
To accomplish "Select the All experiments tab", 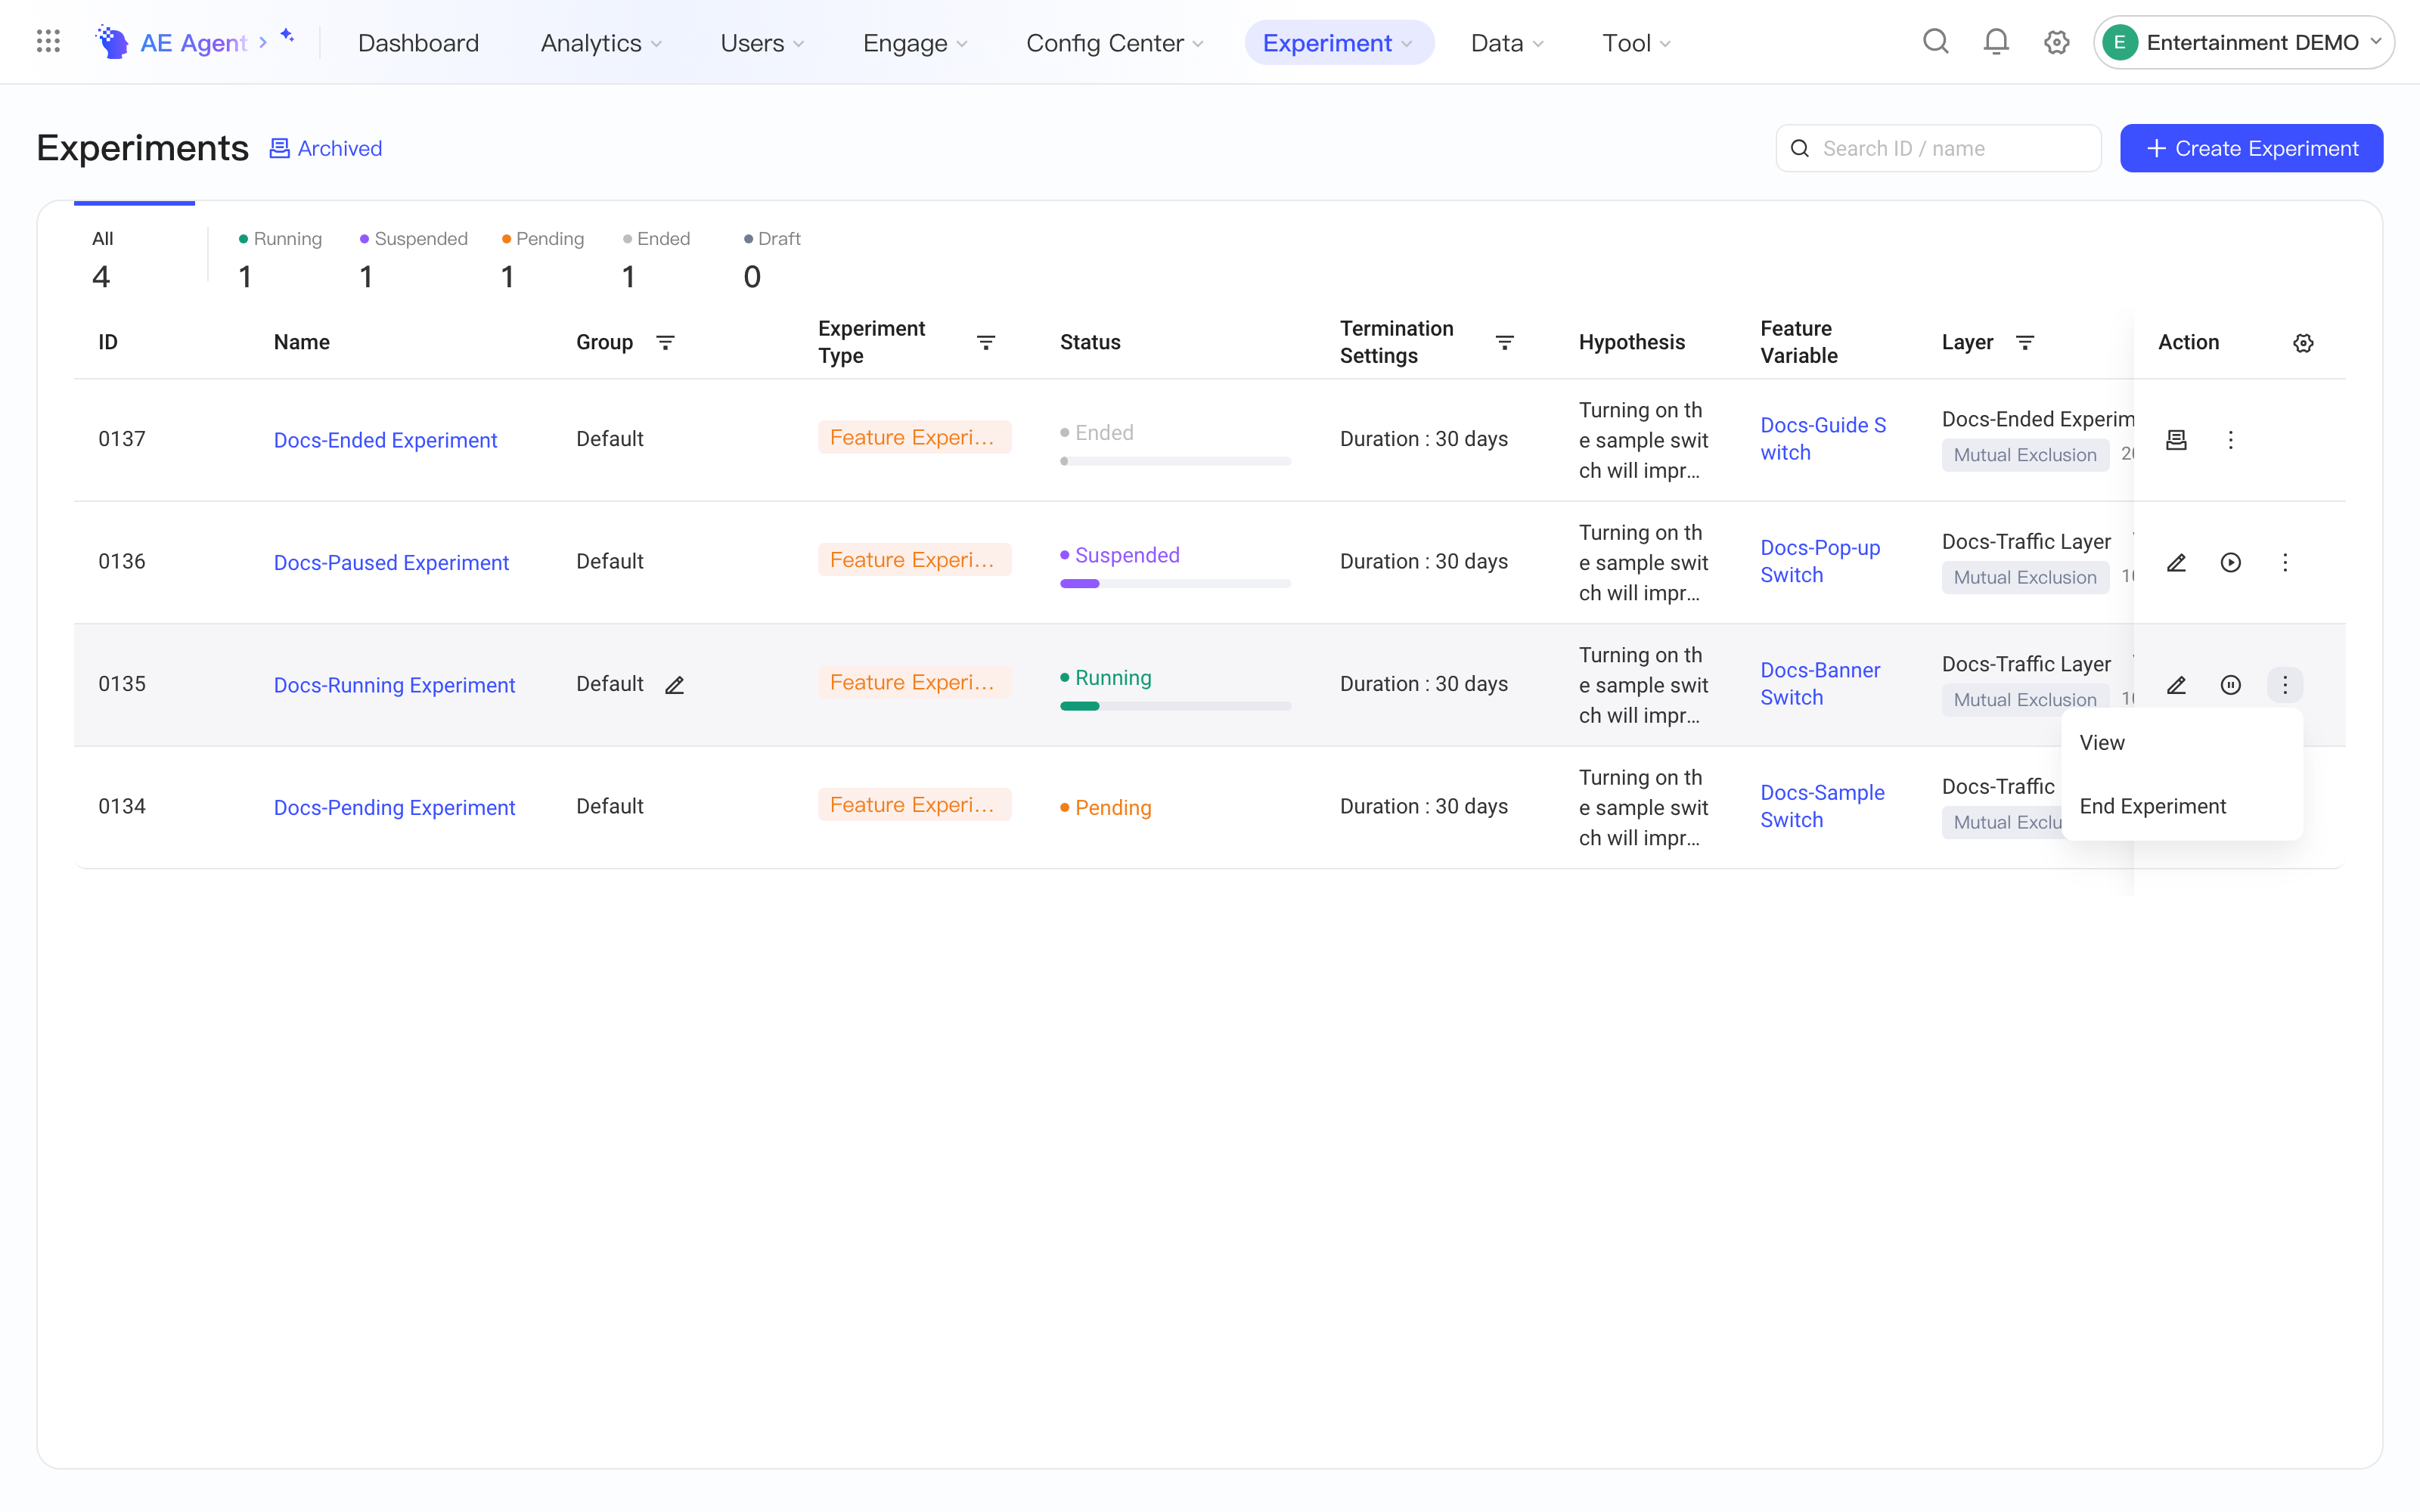I will pyautogui.click(x=134, y=260).
